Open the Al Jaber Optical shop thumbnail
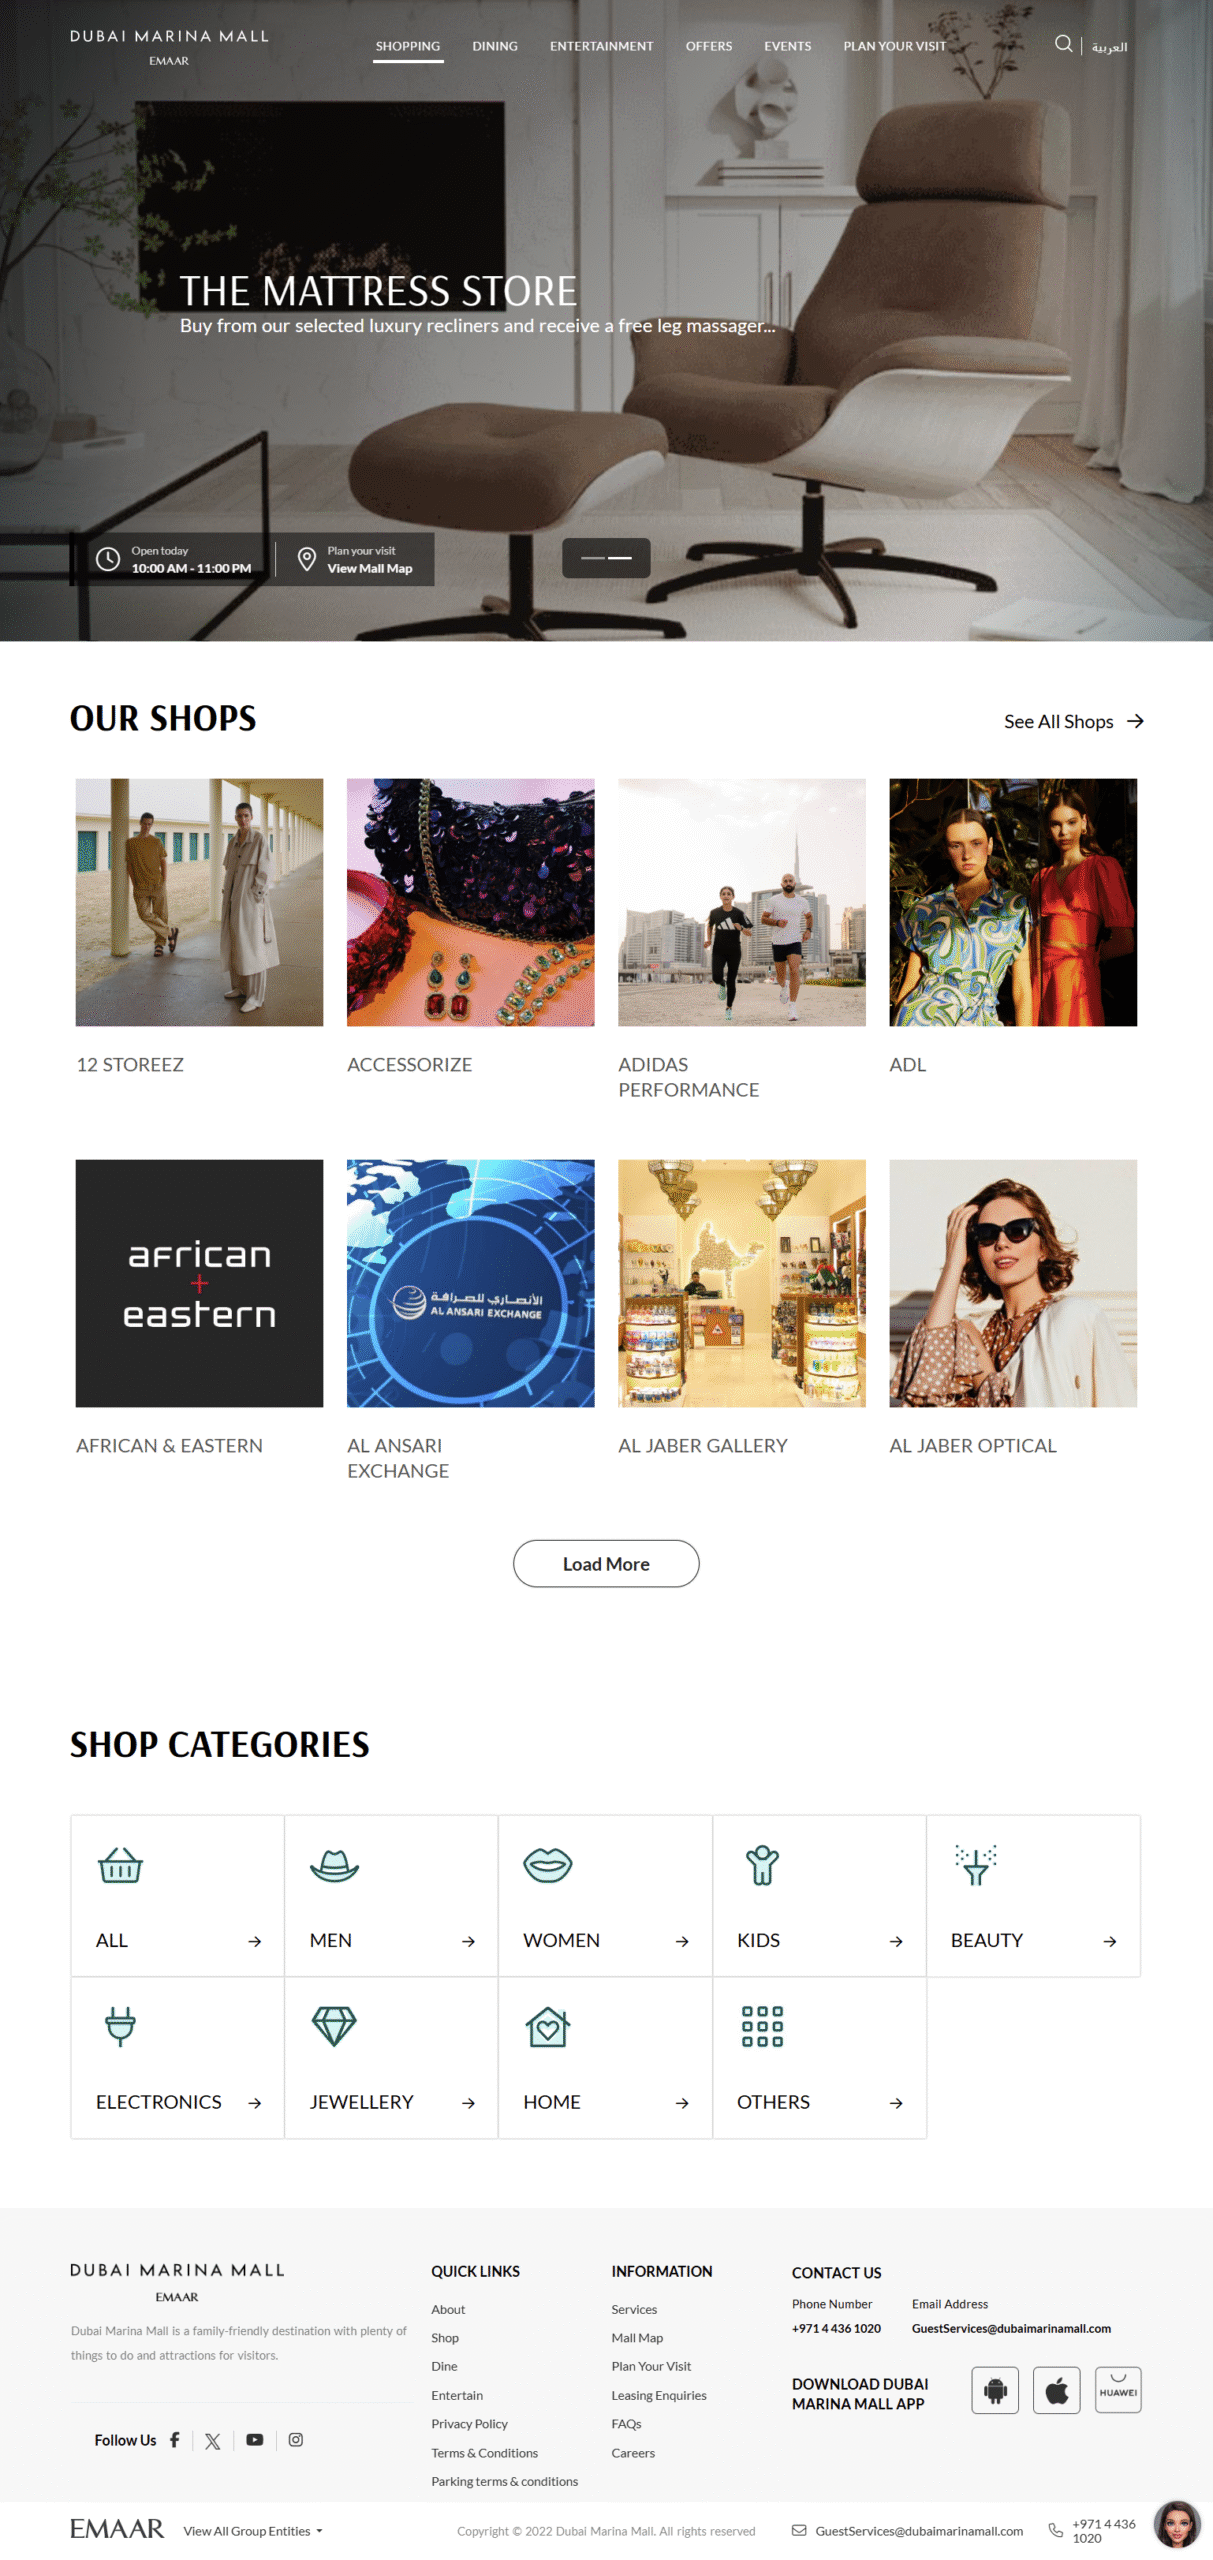Viewport: 1213px width, 2560px height. [x=1012, y=1282]
